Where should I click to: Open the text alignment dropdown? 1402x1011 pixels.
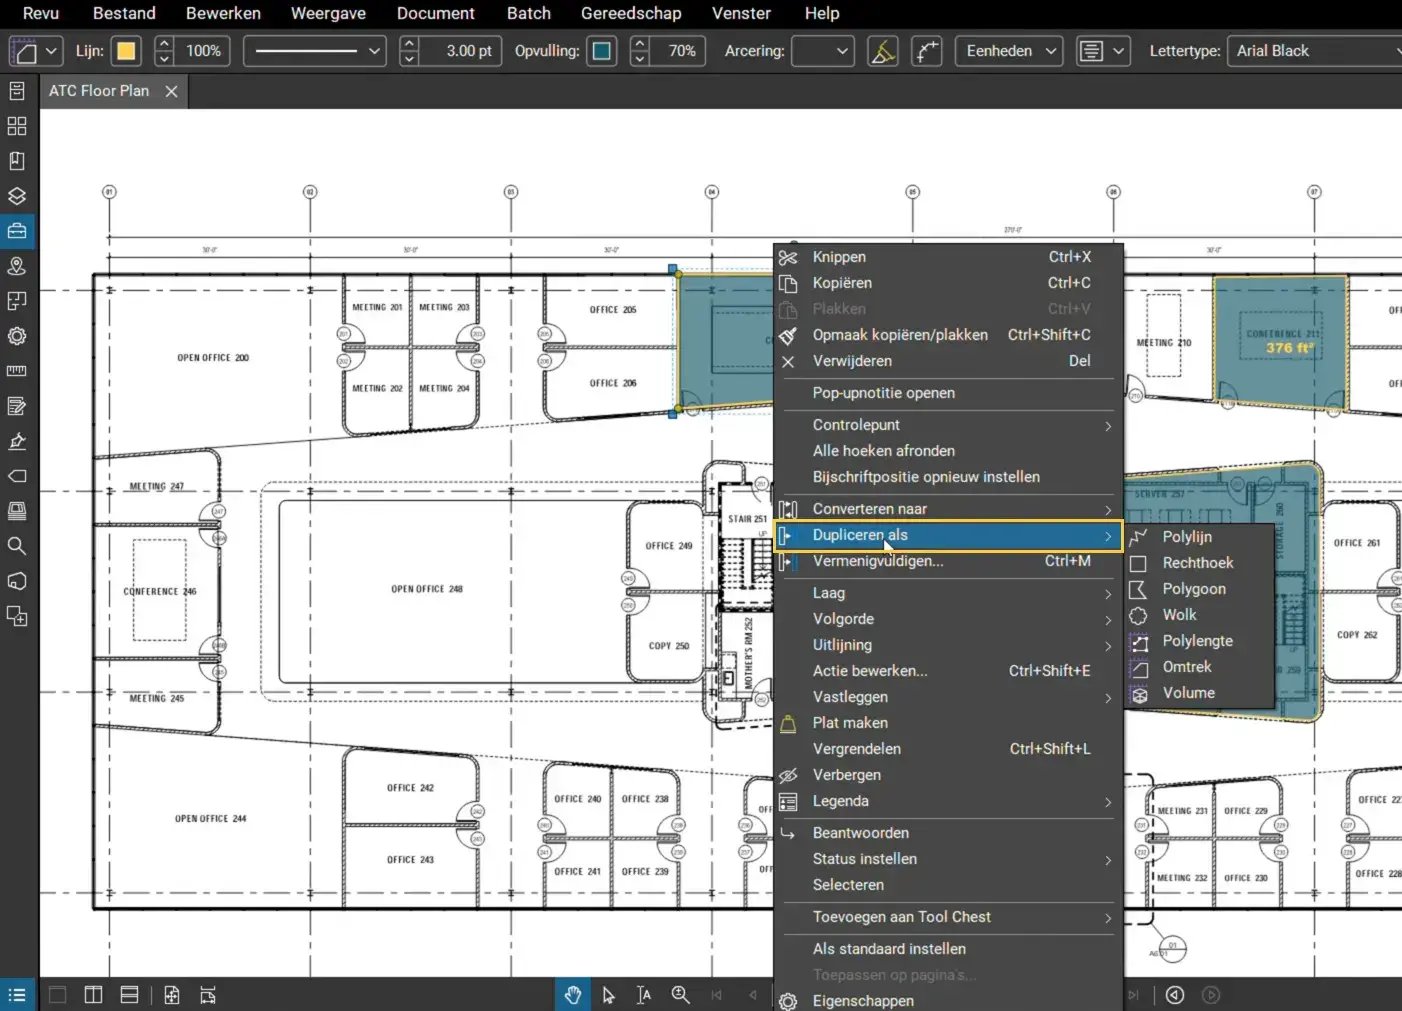click(1103, 51)
